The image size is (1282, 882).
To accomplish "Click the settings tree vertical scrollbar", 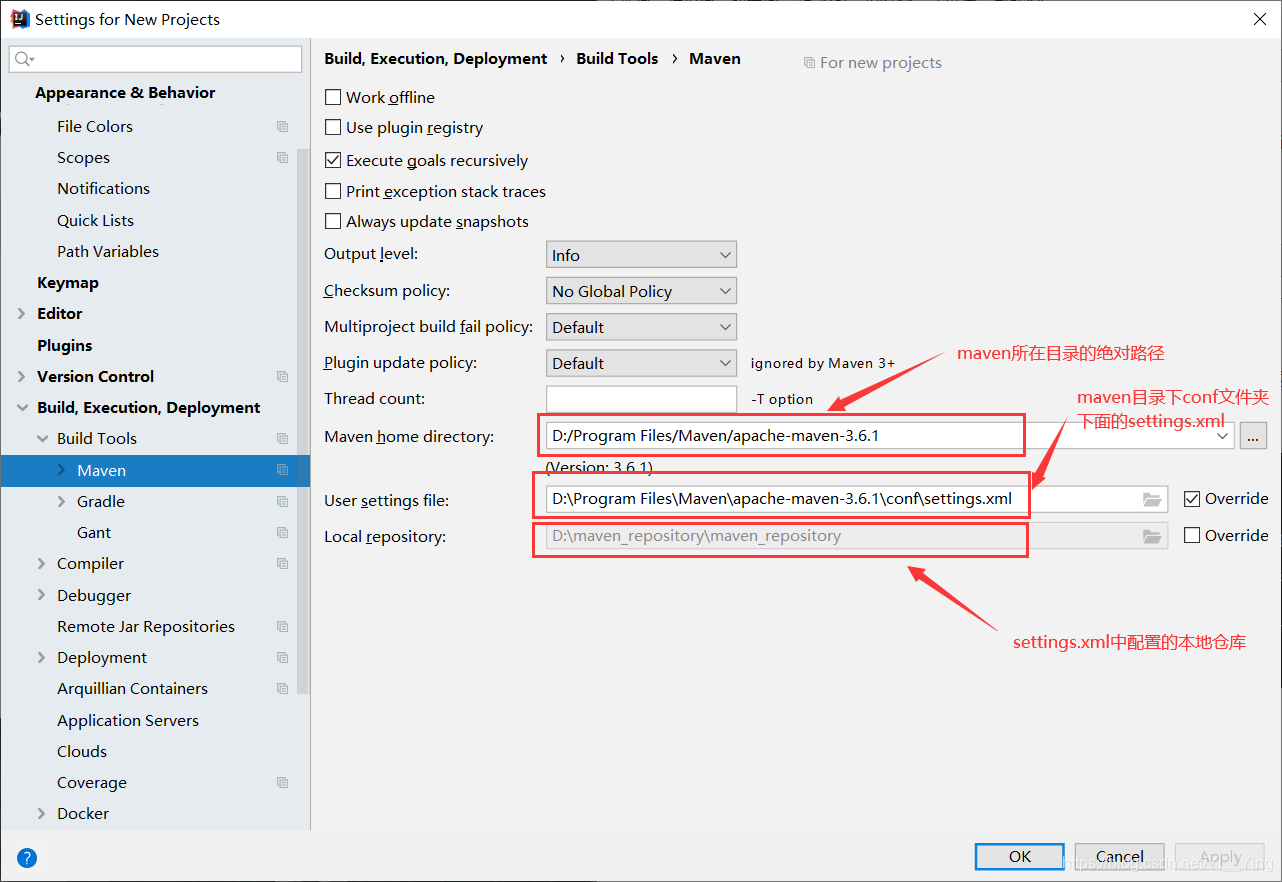I will pos(304,420).
